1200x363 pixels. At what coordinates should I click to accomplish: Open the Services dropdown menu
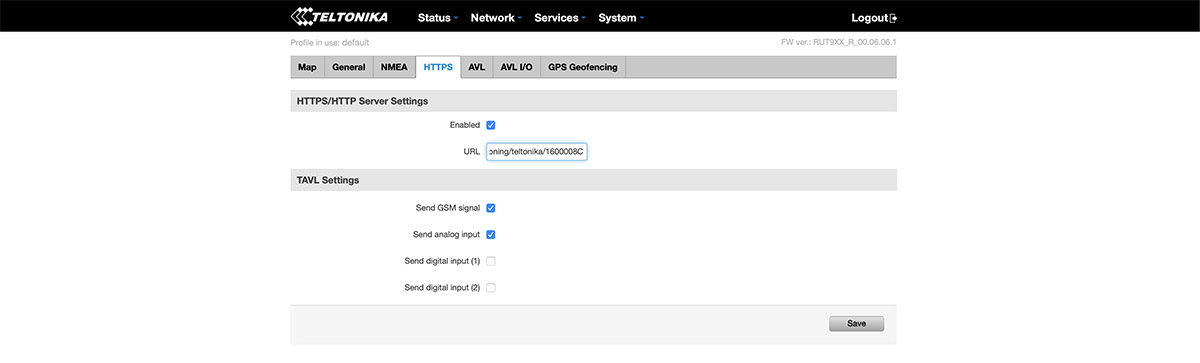click(x=561, y=18)
